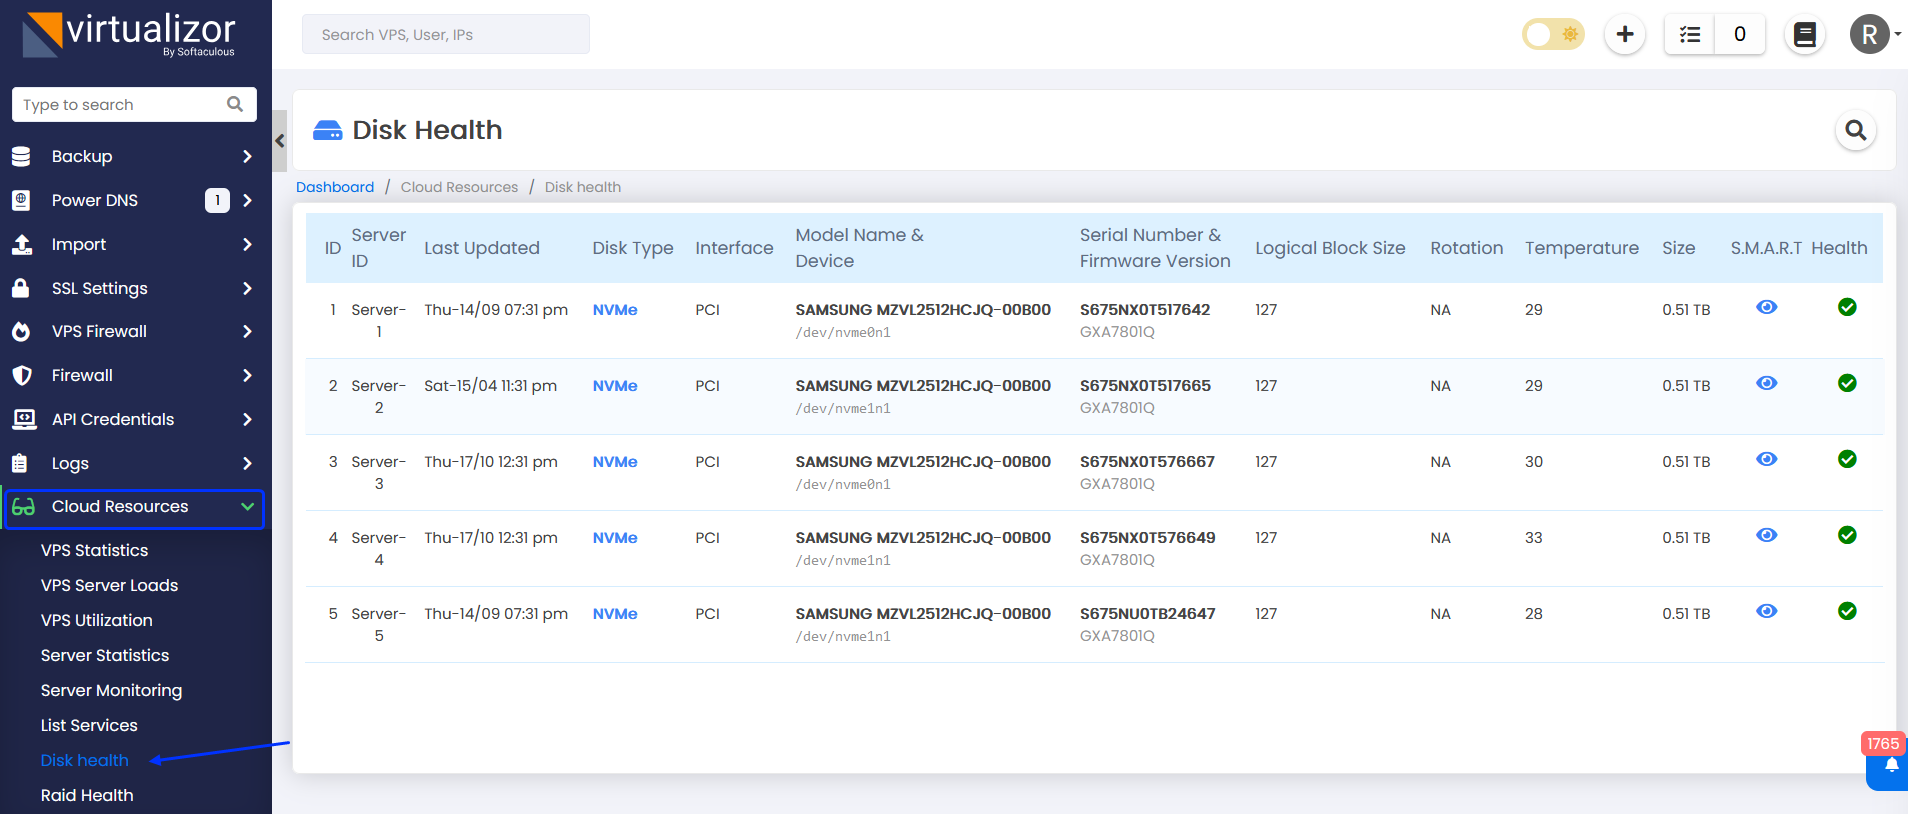This screenshot has width=1908, height=814.
Task: Open VPS Statistics submenu item
Action: [x=94, y=550]
